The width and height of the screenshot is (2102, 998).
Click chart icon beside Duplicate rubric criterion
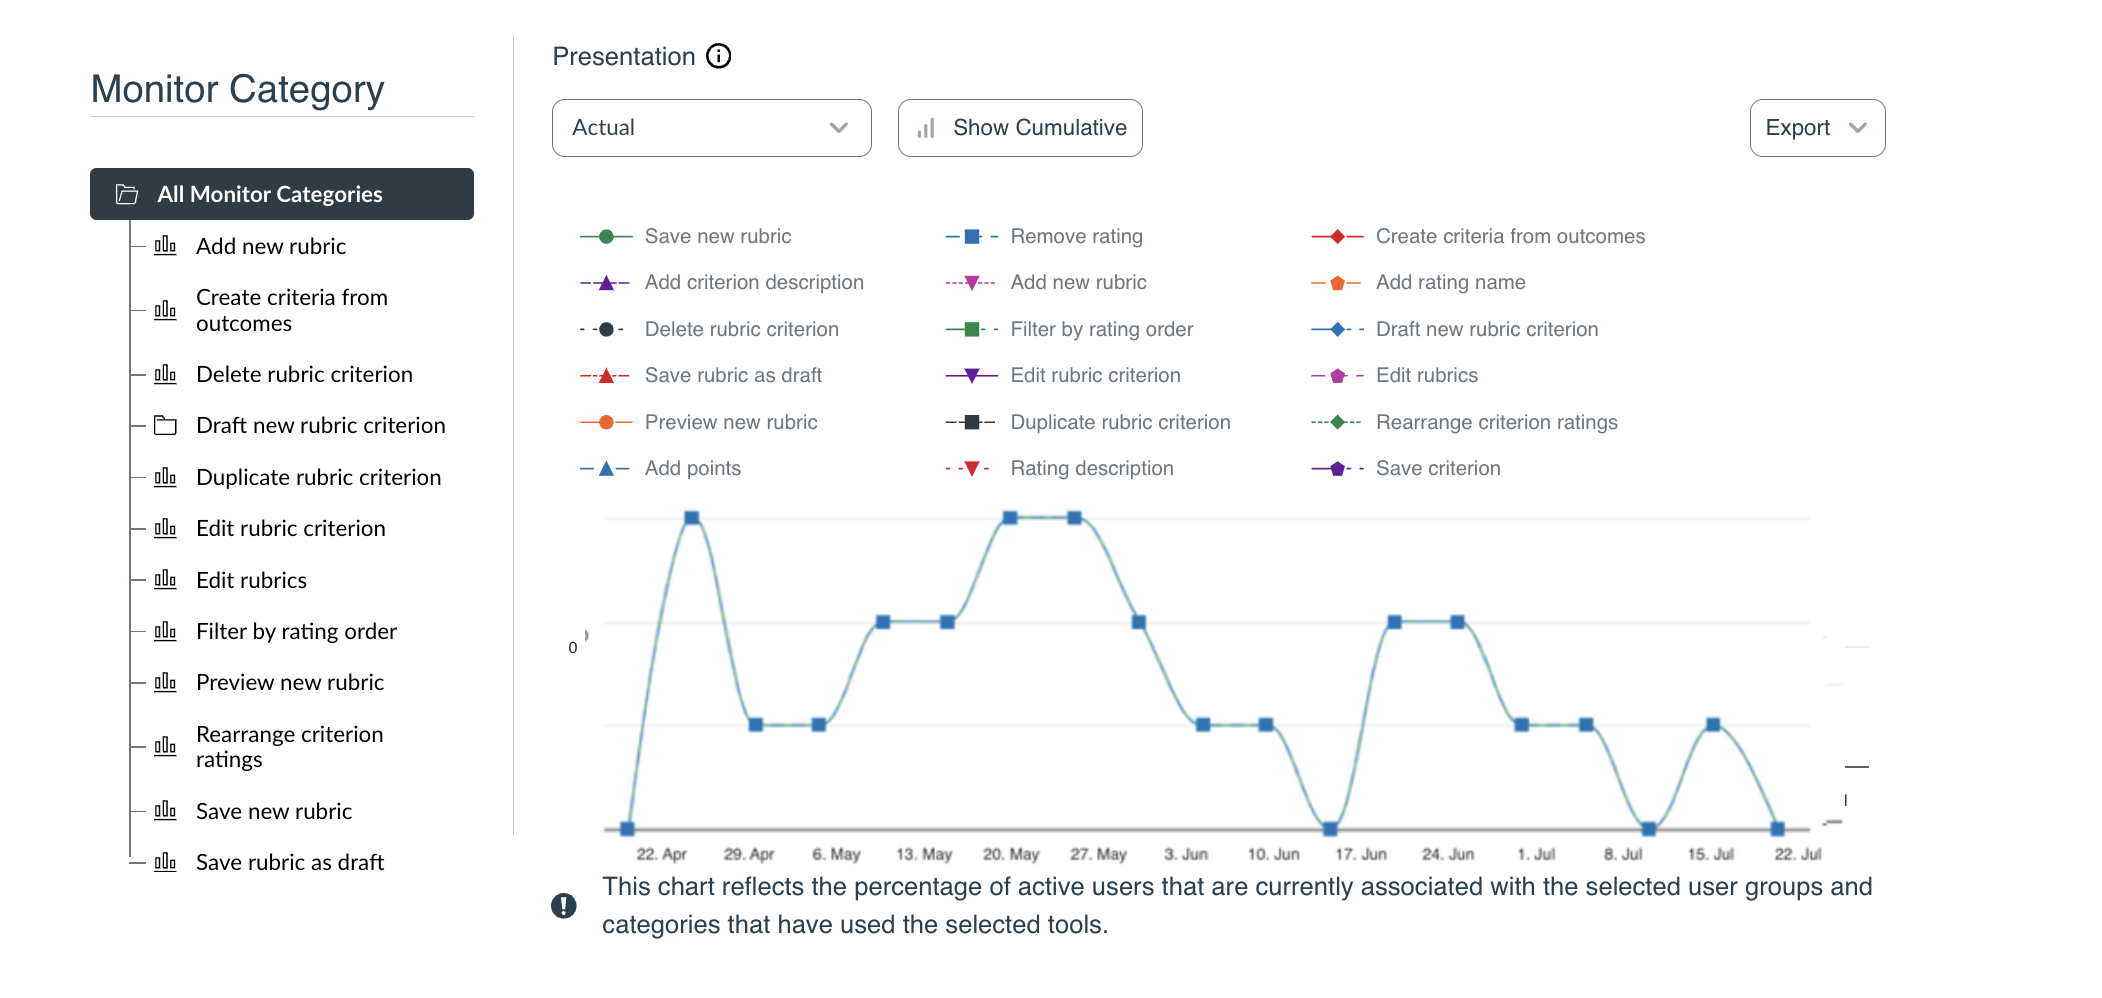coord(165,478)
